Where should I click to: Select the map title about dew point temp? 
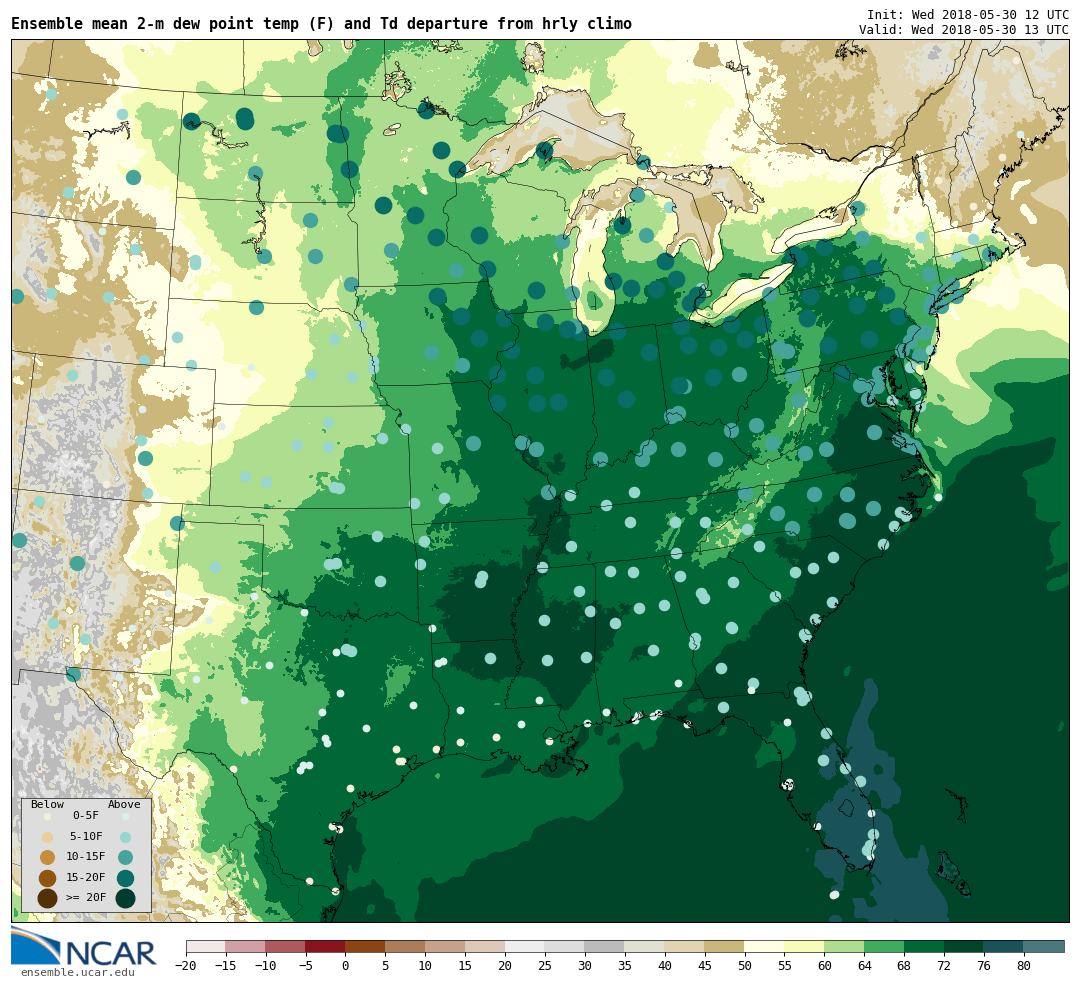click(x=321, y=24)
